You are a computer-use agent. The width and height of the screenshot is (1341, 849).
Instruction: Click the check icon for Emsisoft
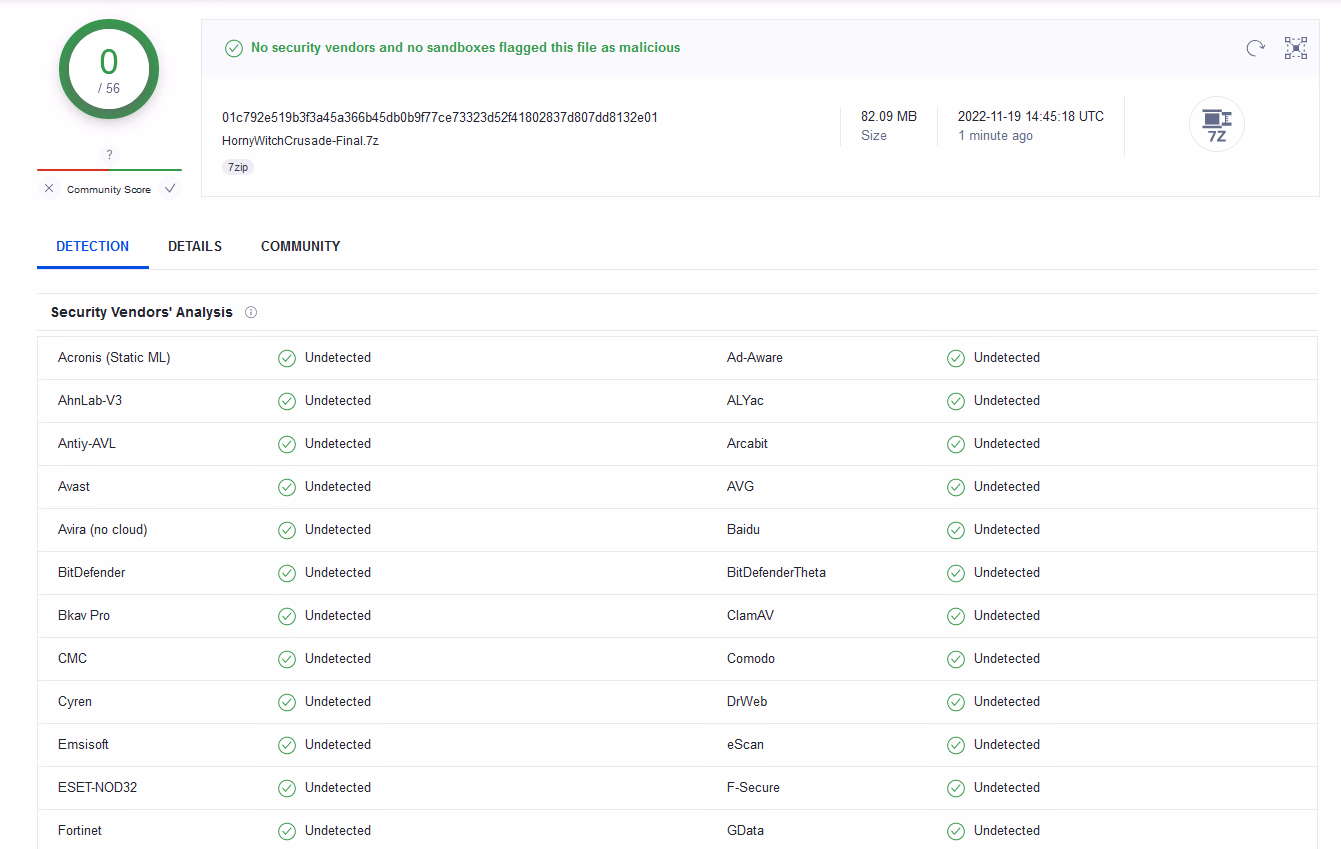click(x=287, y=745)
